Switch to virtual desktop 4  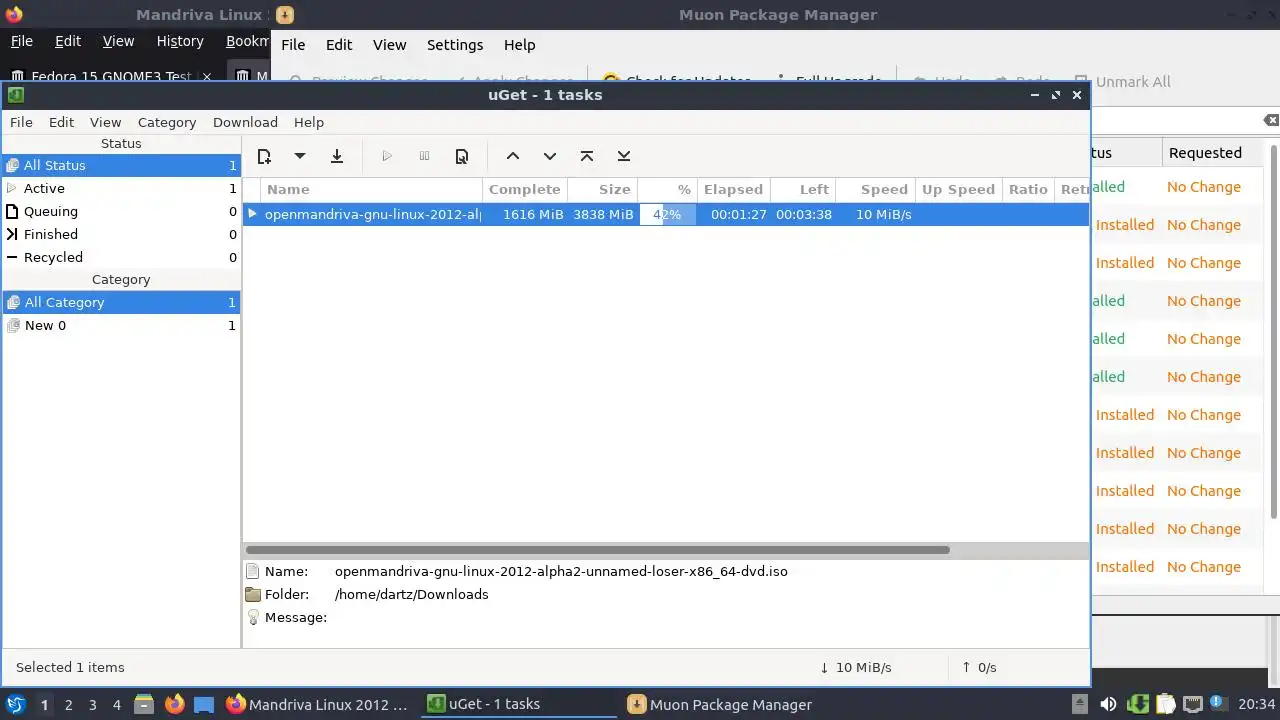[116, 705]
